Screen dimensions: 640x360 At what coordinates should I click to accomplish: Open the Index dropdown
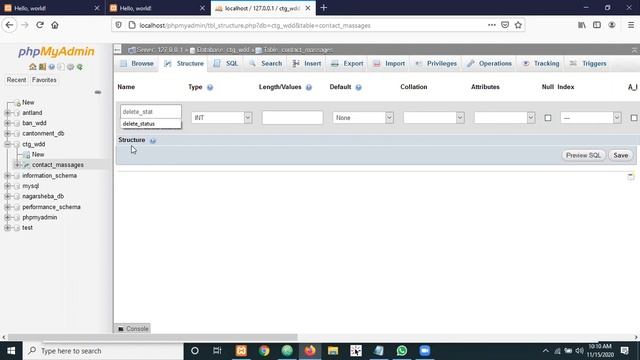[591, 118]
